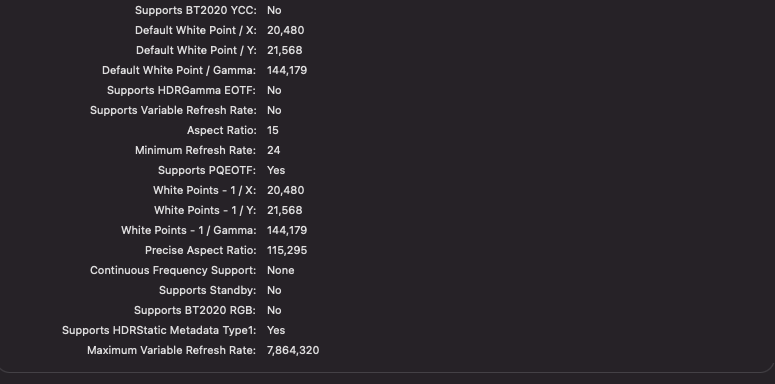
Task: Click the Default White Point Gamma value 144,179
Action: click(x=287, y=70)
